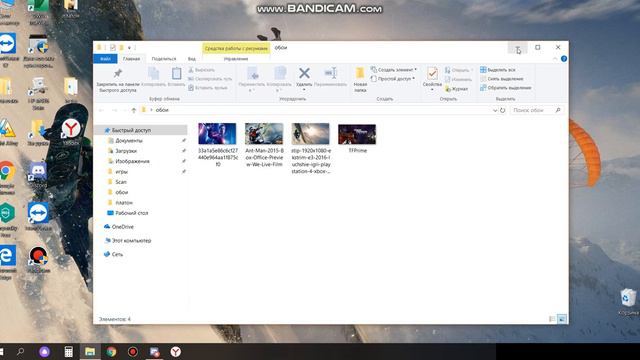Click the Up one level arrow

point(134,110)
